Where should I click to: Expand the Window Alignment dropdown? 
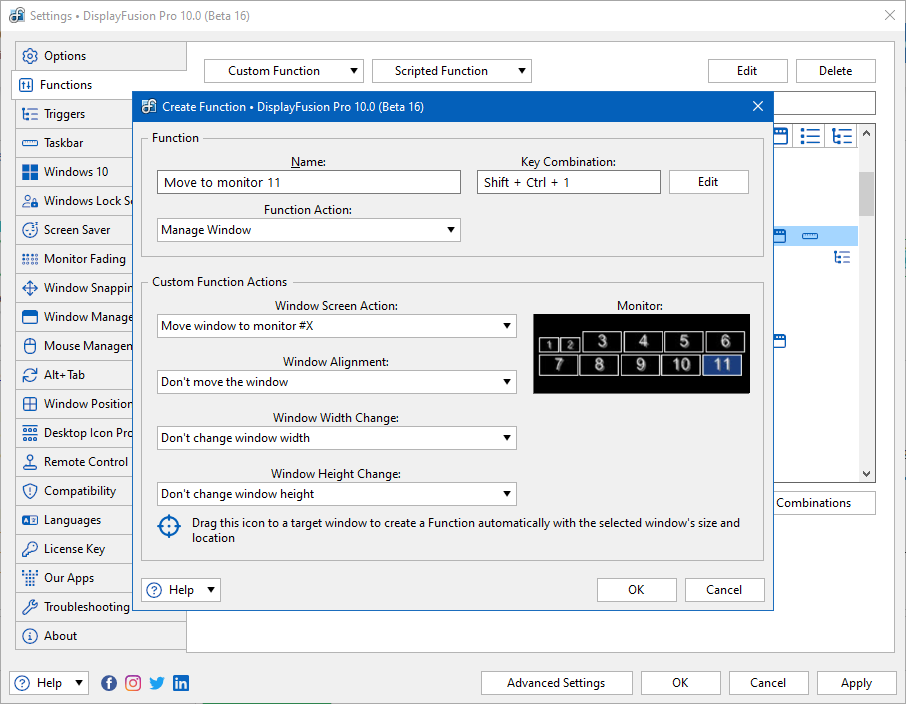(x=337, y=382)
